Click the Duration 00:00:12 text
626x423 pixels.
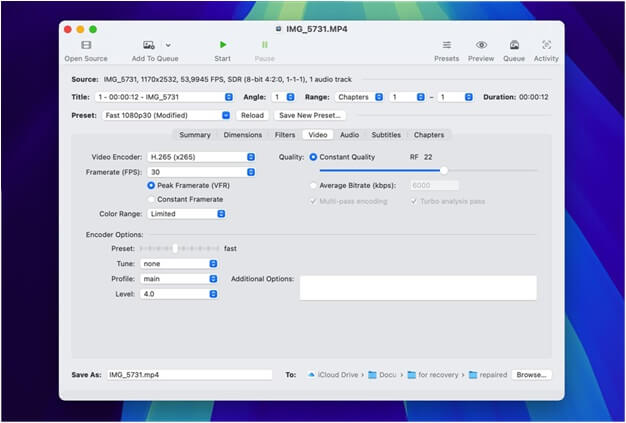click(516, 97)
